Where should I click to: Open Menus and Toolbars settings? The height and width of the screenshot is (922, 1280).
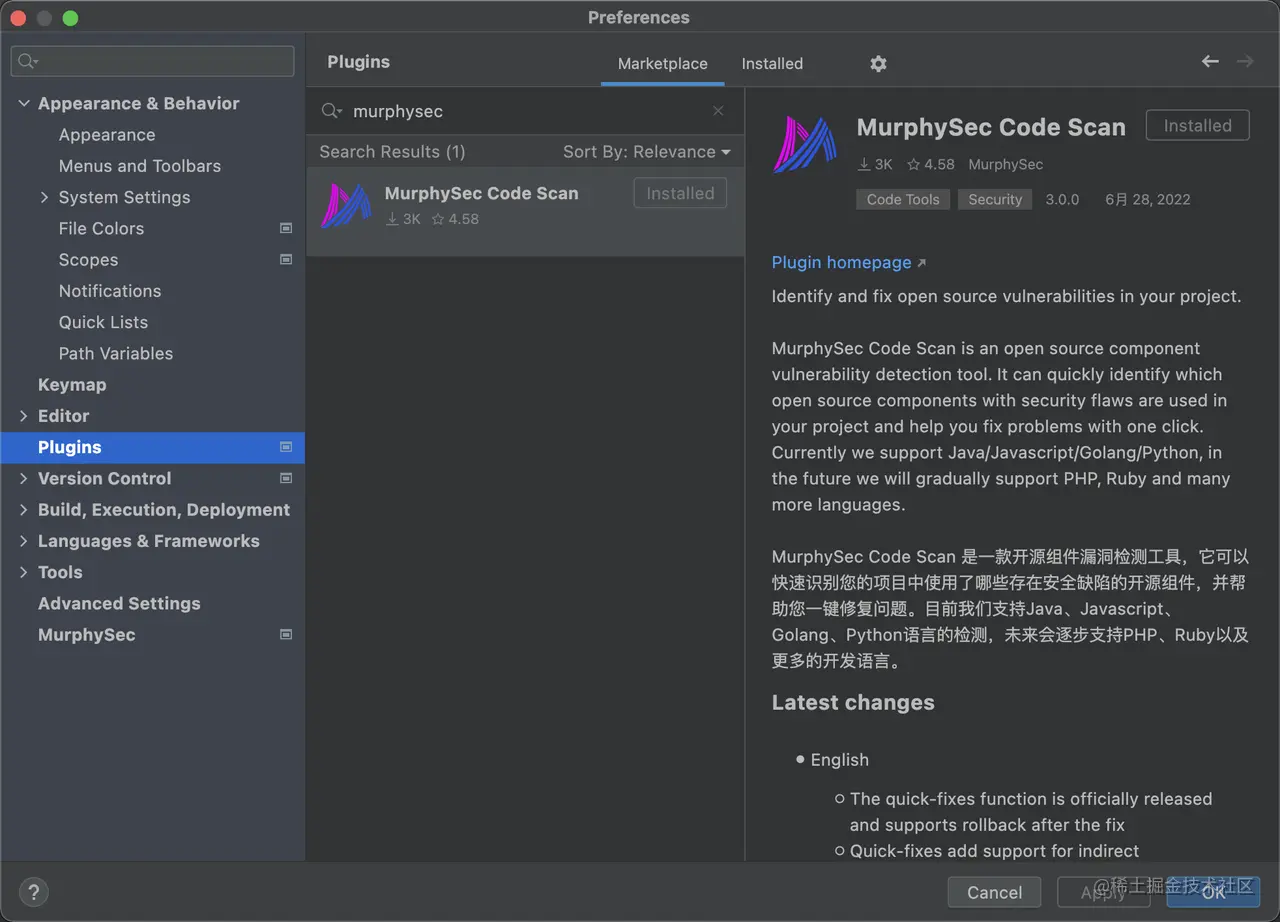[x=140, y=166]
